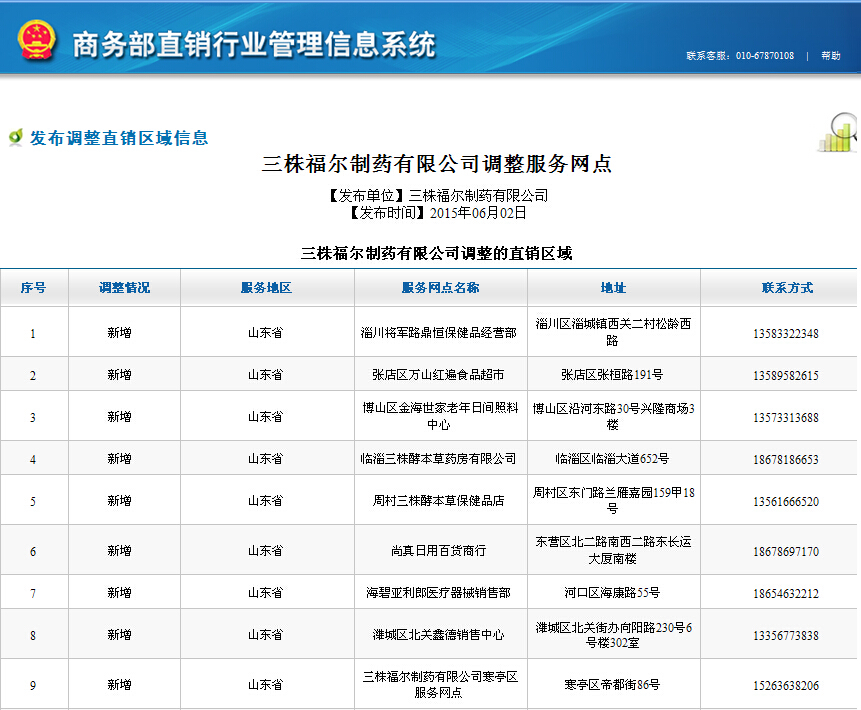Select 淄川将军路鼎恒保健品经营部 in row 1
Viewport: 861px width, 710px height.
click(x=439, y=333)
